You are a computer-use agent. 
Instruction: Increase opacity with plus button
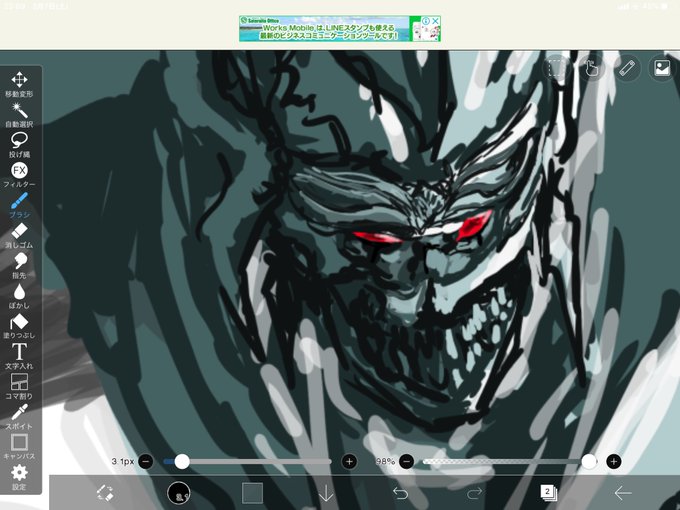point(614,461)
